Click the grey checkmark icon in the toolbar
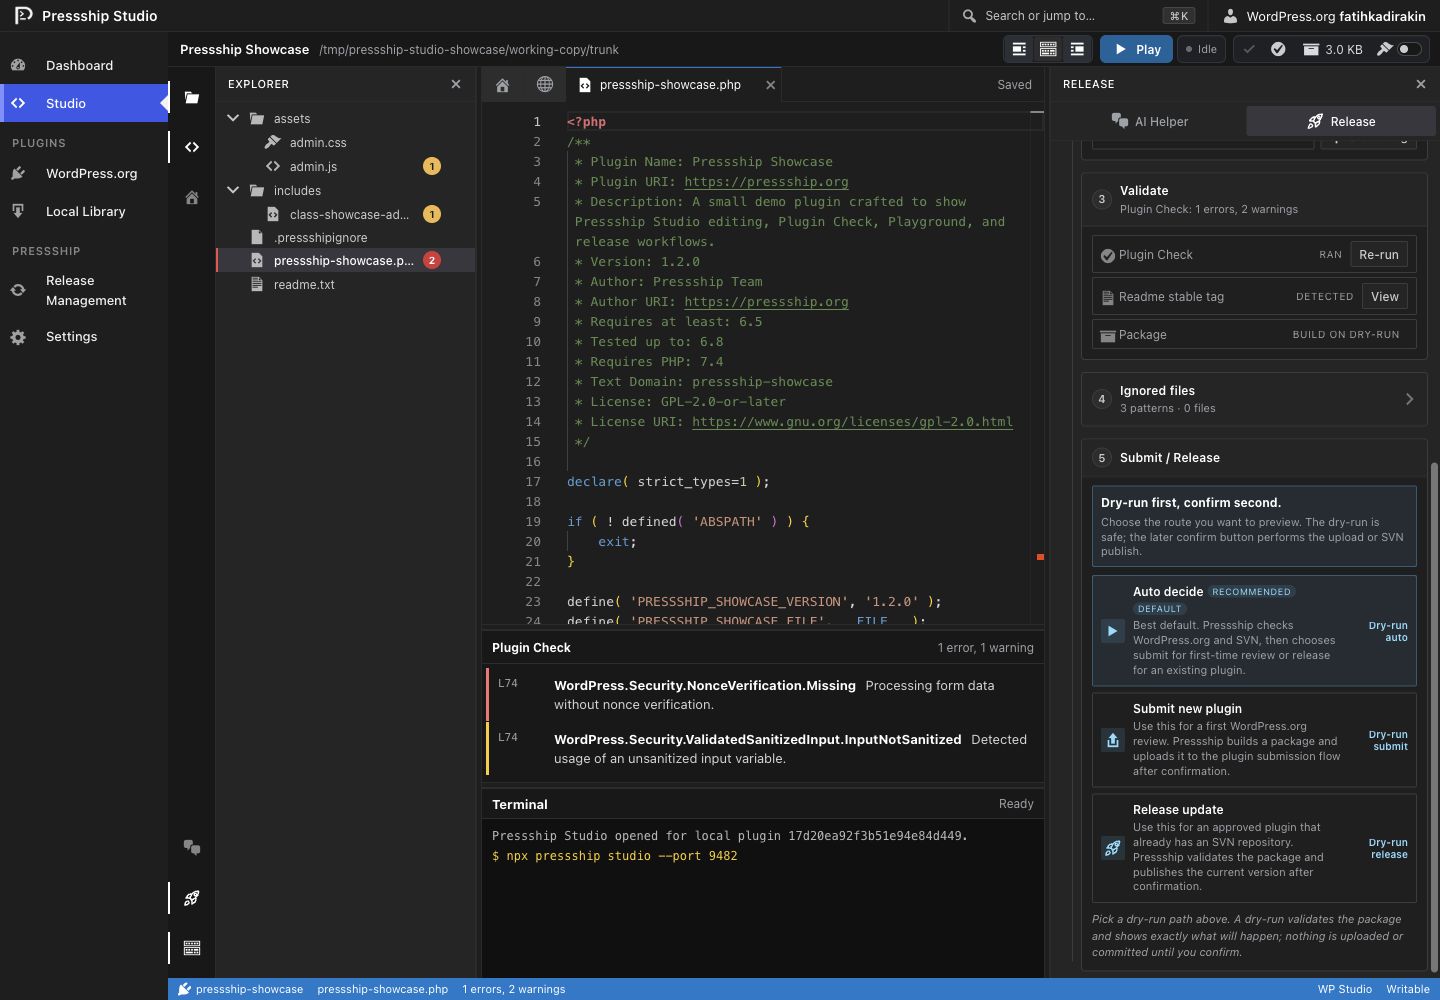The width and height of the screenshot is (1440, 1000). click(1249, 49)
